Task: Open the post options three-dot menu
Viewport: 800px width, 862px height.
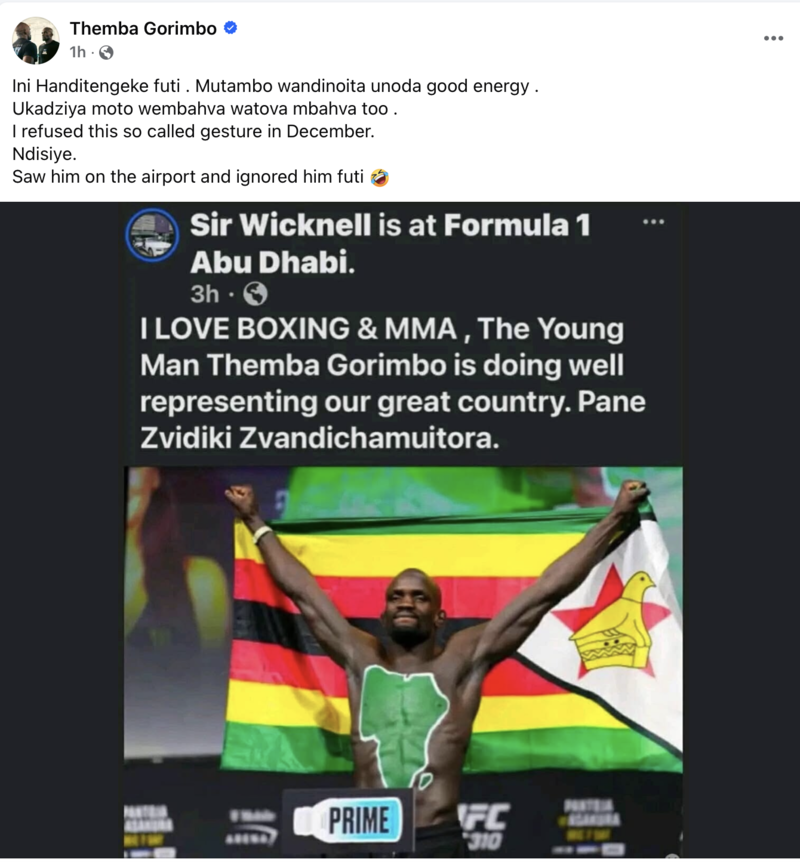Action: pyautogui.click(x=773, y=38)
